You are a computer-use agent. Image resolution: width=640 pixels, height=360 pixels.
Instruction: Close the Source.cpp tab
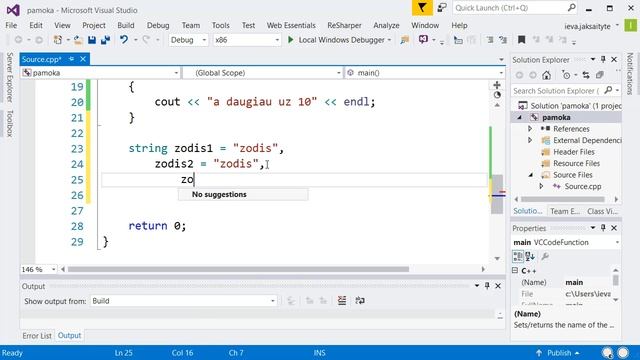tap(83, 59)
